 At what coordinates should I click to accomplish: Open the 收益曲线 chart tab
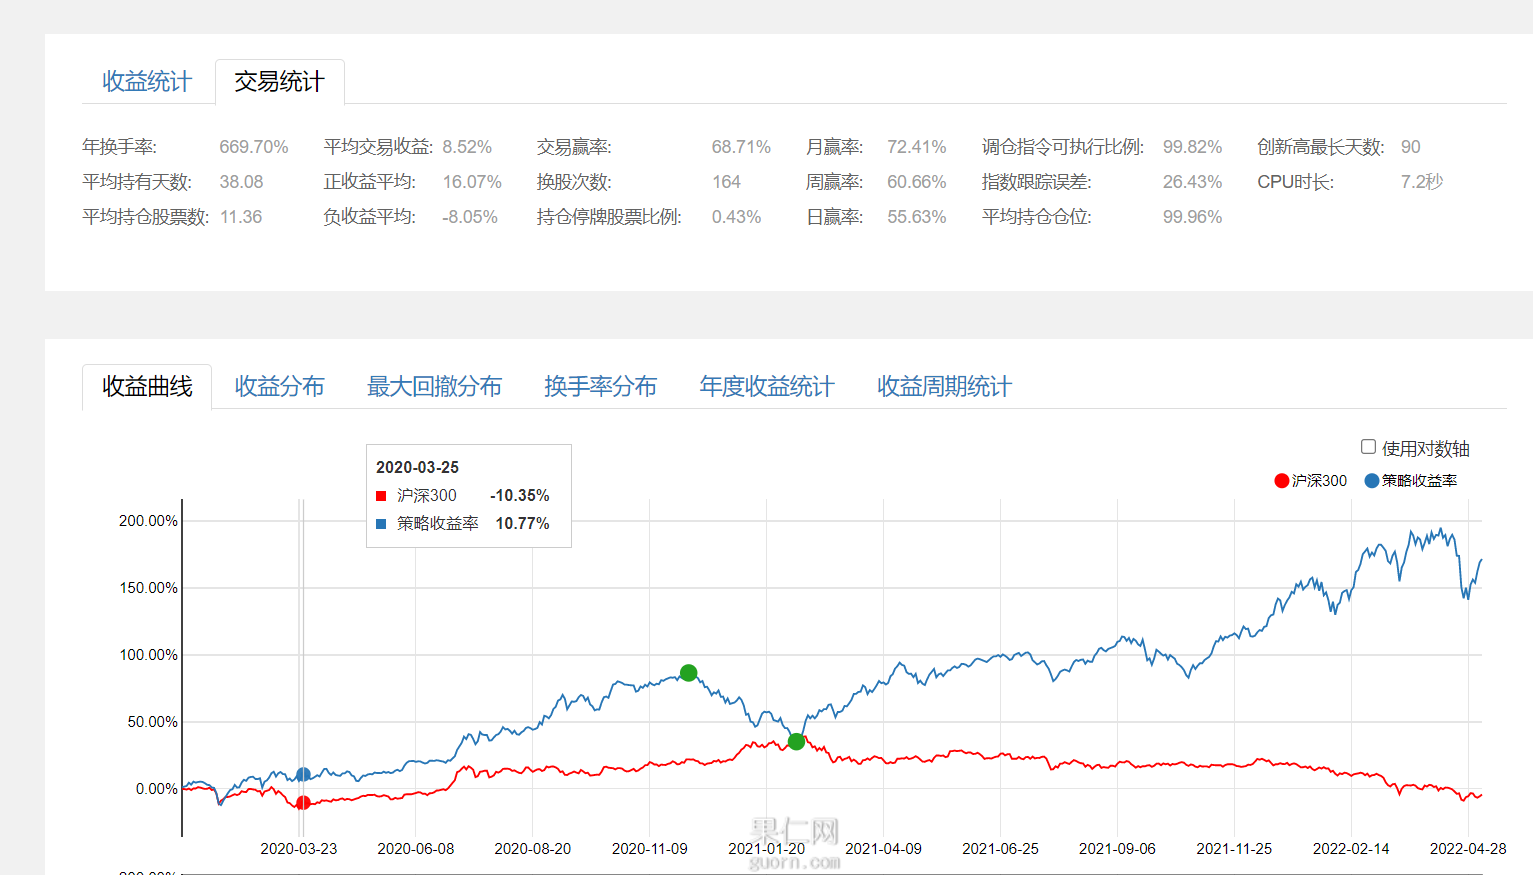pos(147,387)
